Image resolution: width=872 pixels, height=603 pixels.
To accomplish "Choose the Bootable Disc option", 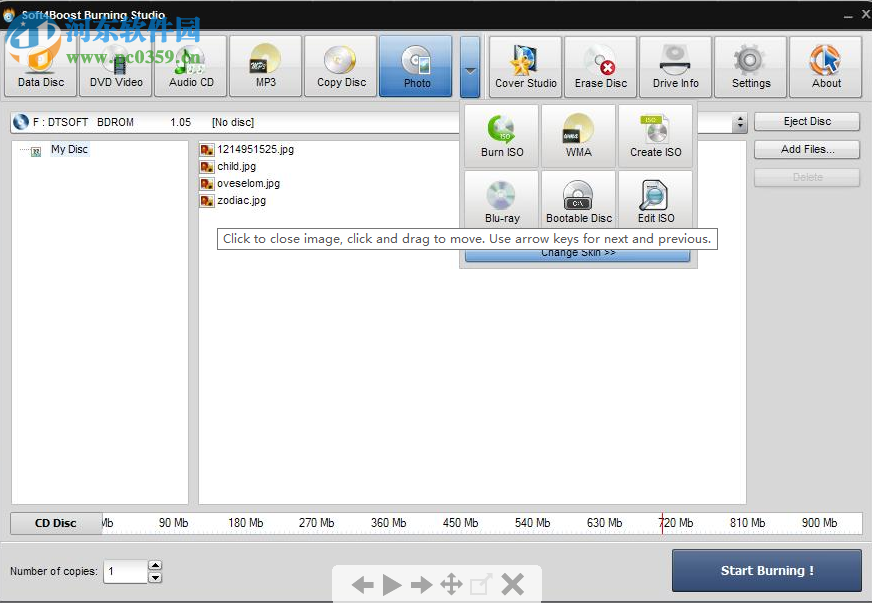I will (578, 200).
